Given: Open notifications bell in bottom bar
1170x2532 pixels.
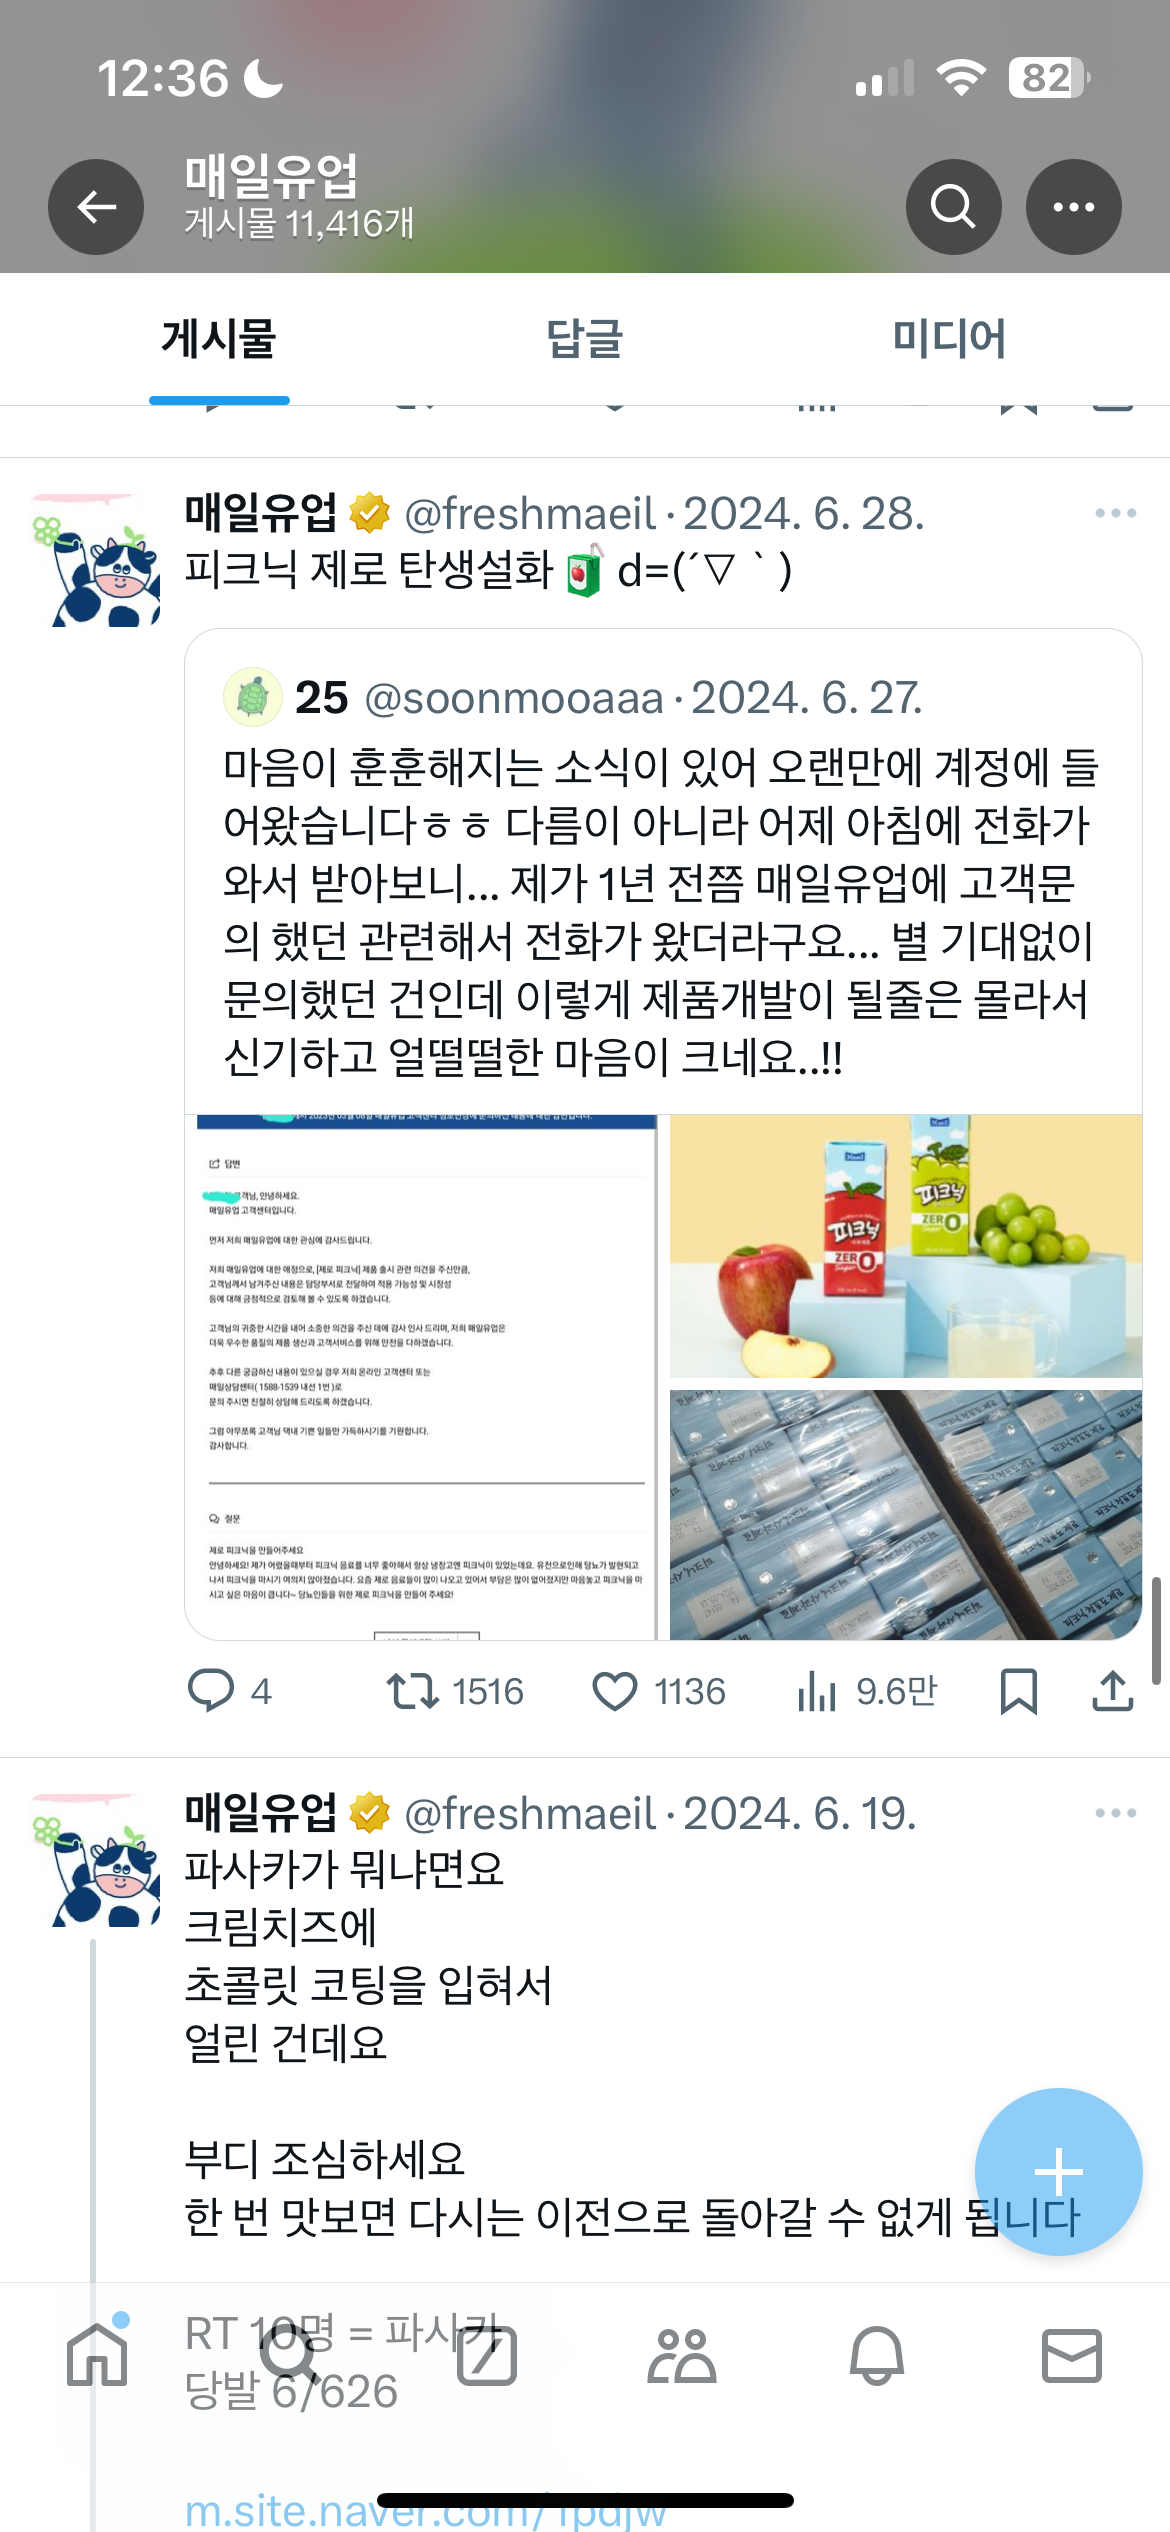Looking at the screenshot, I should pos(877,2356).
